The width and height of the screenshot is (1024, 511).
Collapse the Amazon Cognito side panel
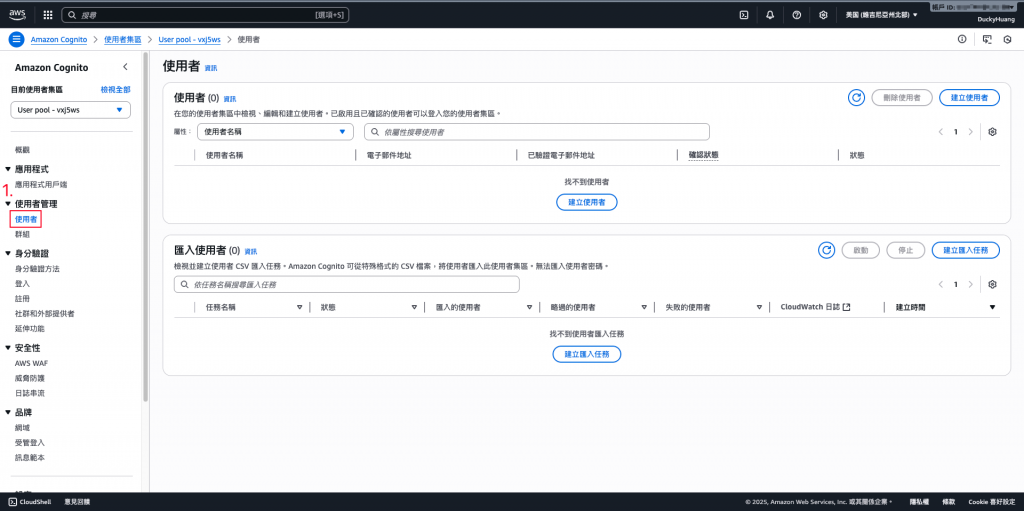[125, 67]
